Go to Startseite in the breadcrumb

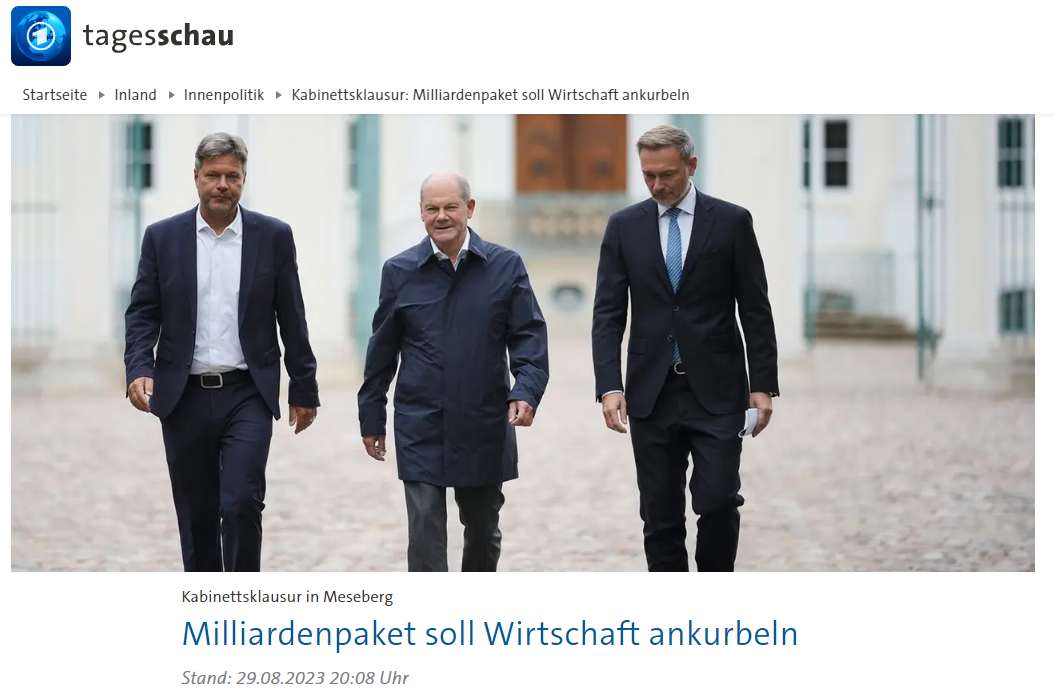54,95
